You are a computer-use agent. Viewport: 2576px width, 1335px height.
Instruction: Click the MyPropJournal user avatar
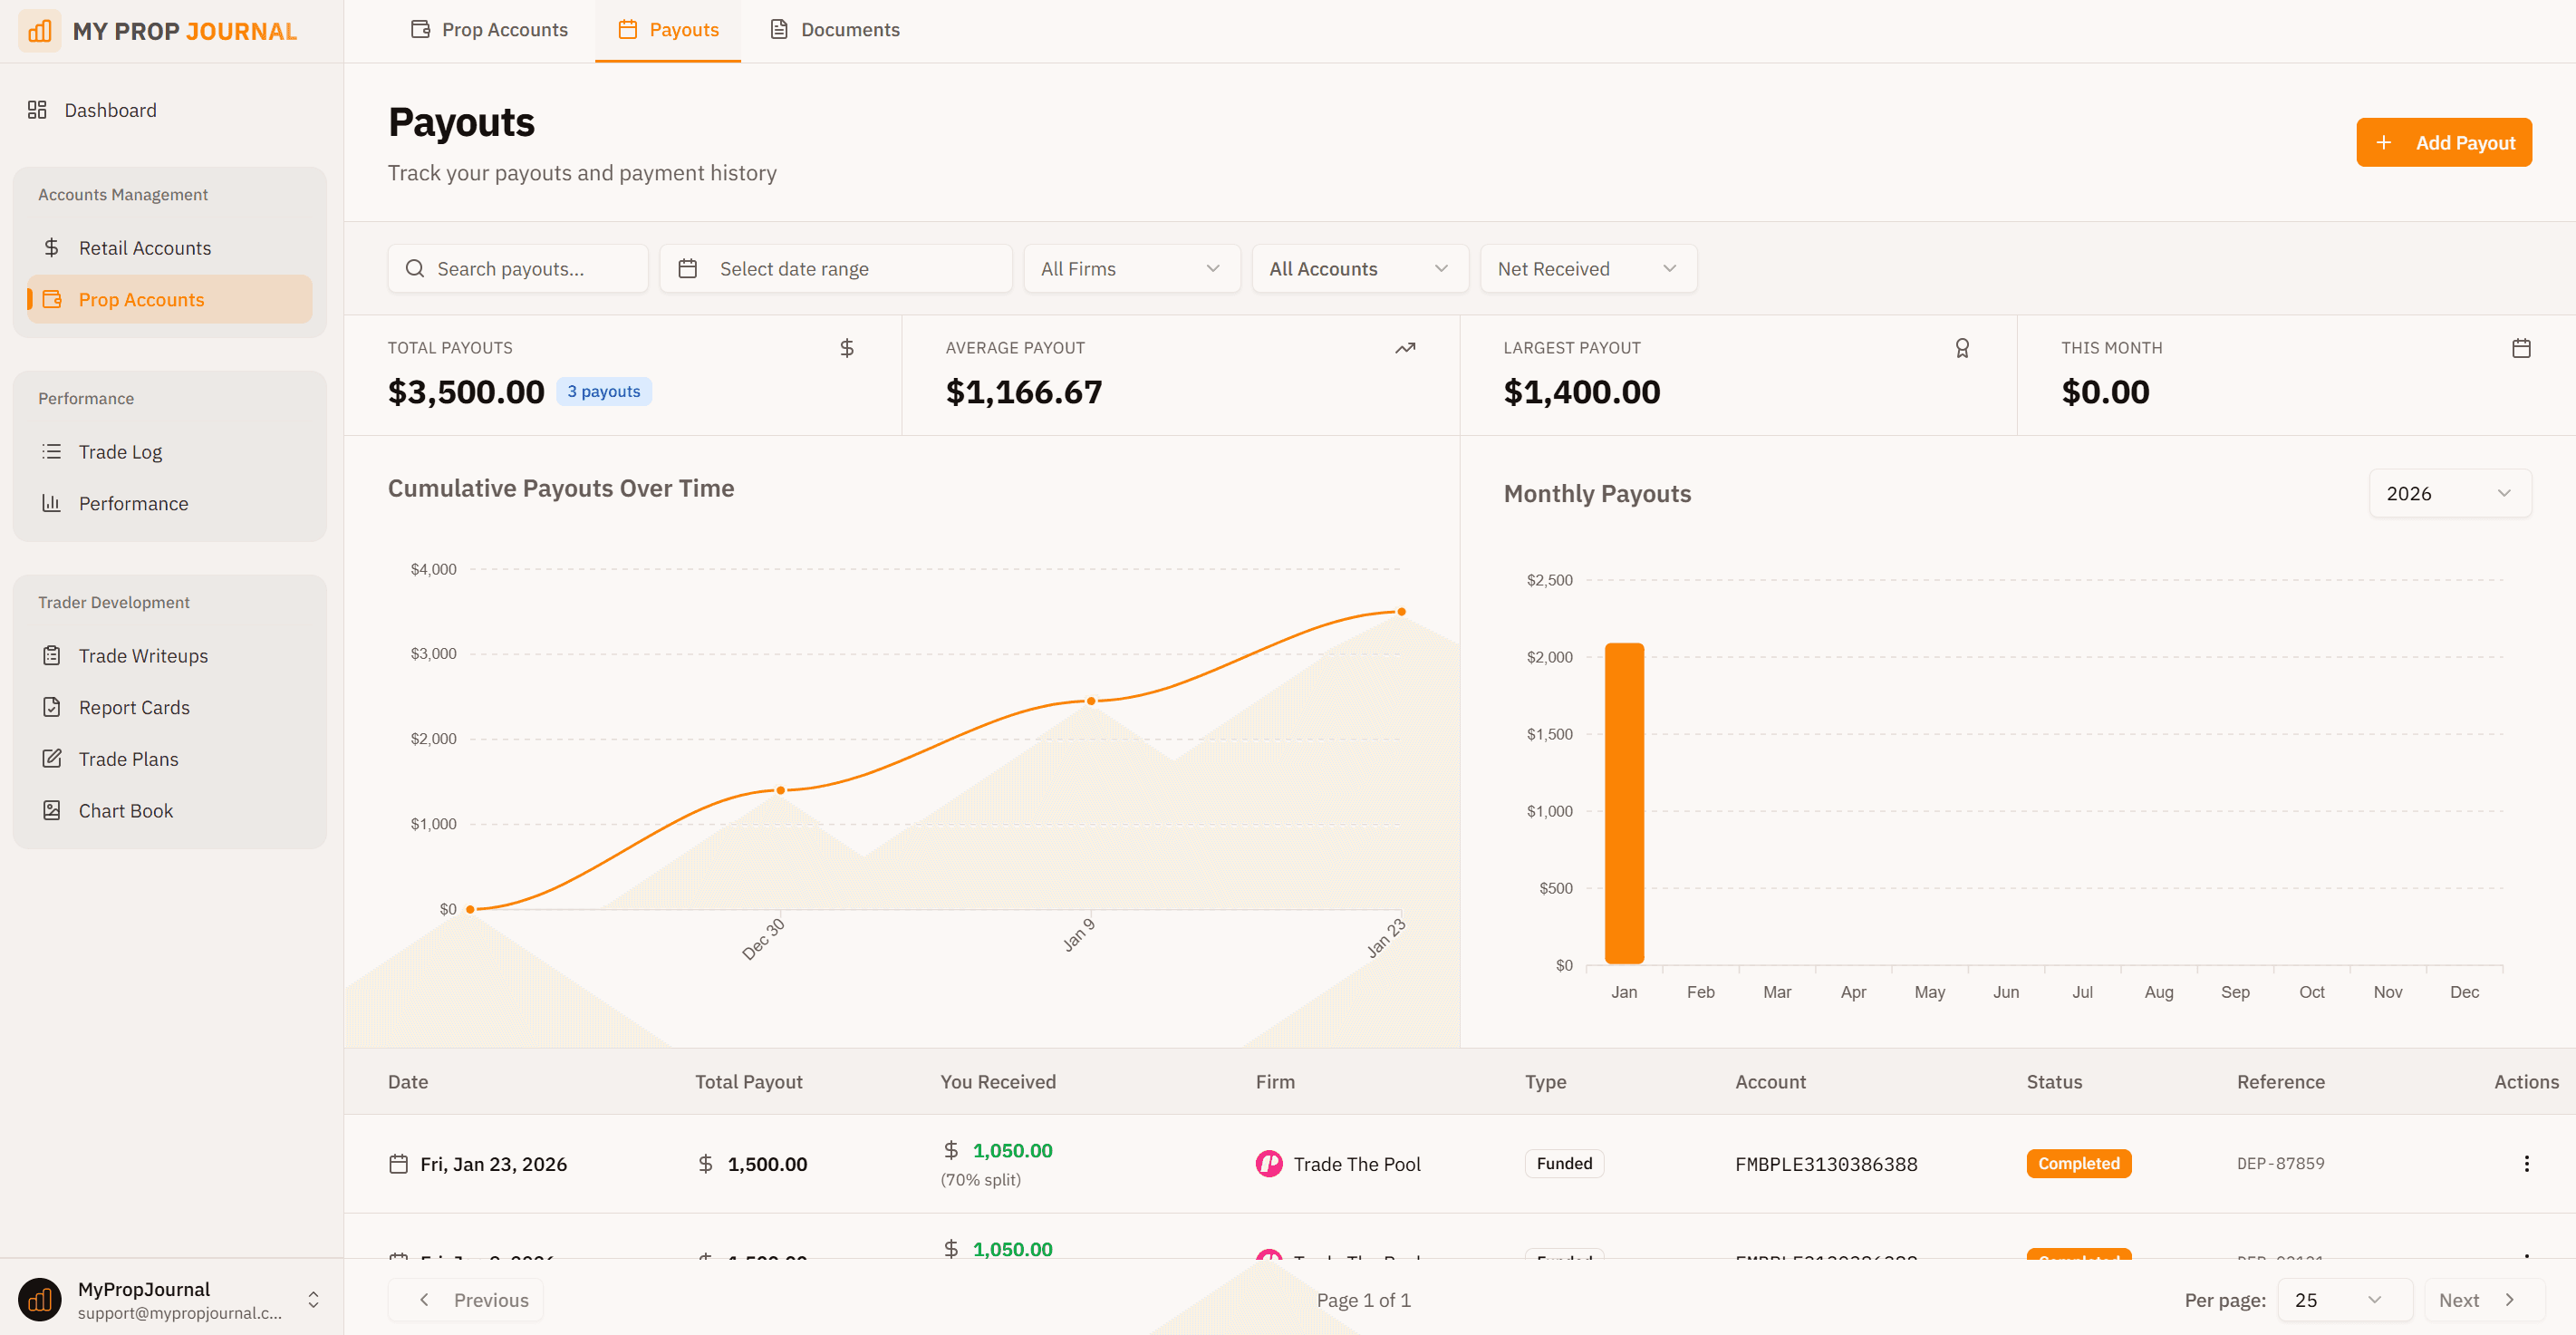point(40,1300)
